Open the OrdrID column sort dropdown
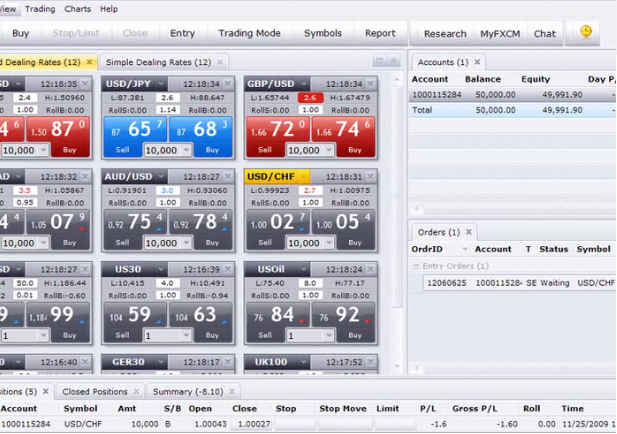617x434 pixels. point(465,249)
